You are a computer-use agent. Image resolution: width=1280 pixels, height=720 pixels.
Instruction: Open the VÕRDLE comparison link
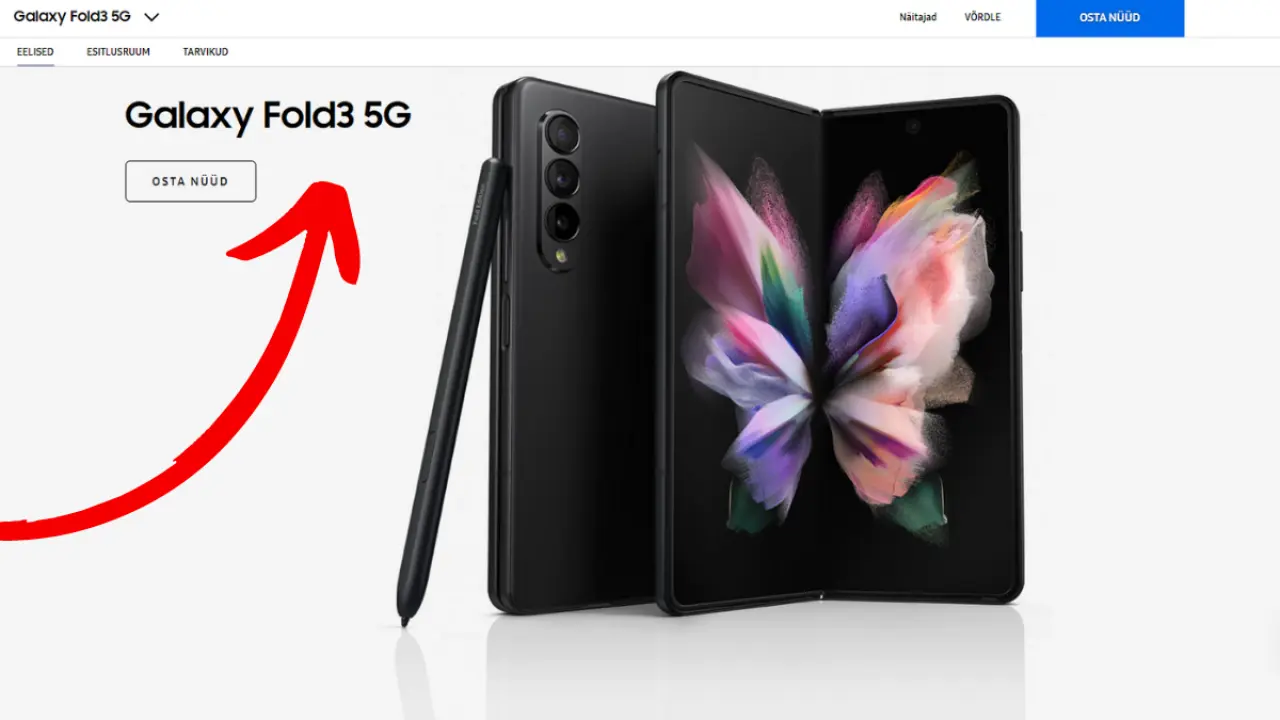pyautogui.click(x=982, y=17)
